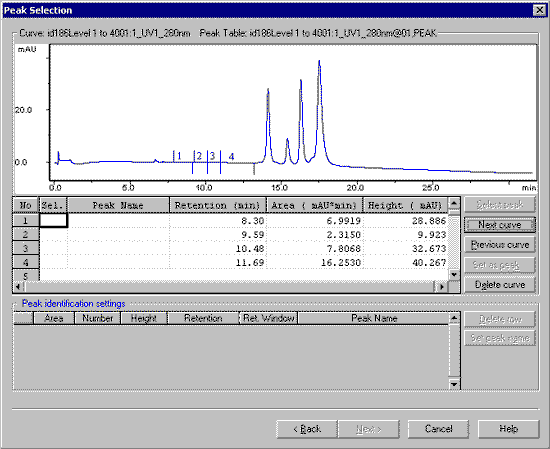Select row header number 2
This screenshot has width=550, height=449.
(x=25, y=234)
